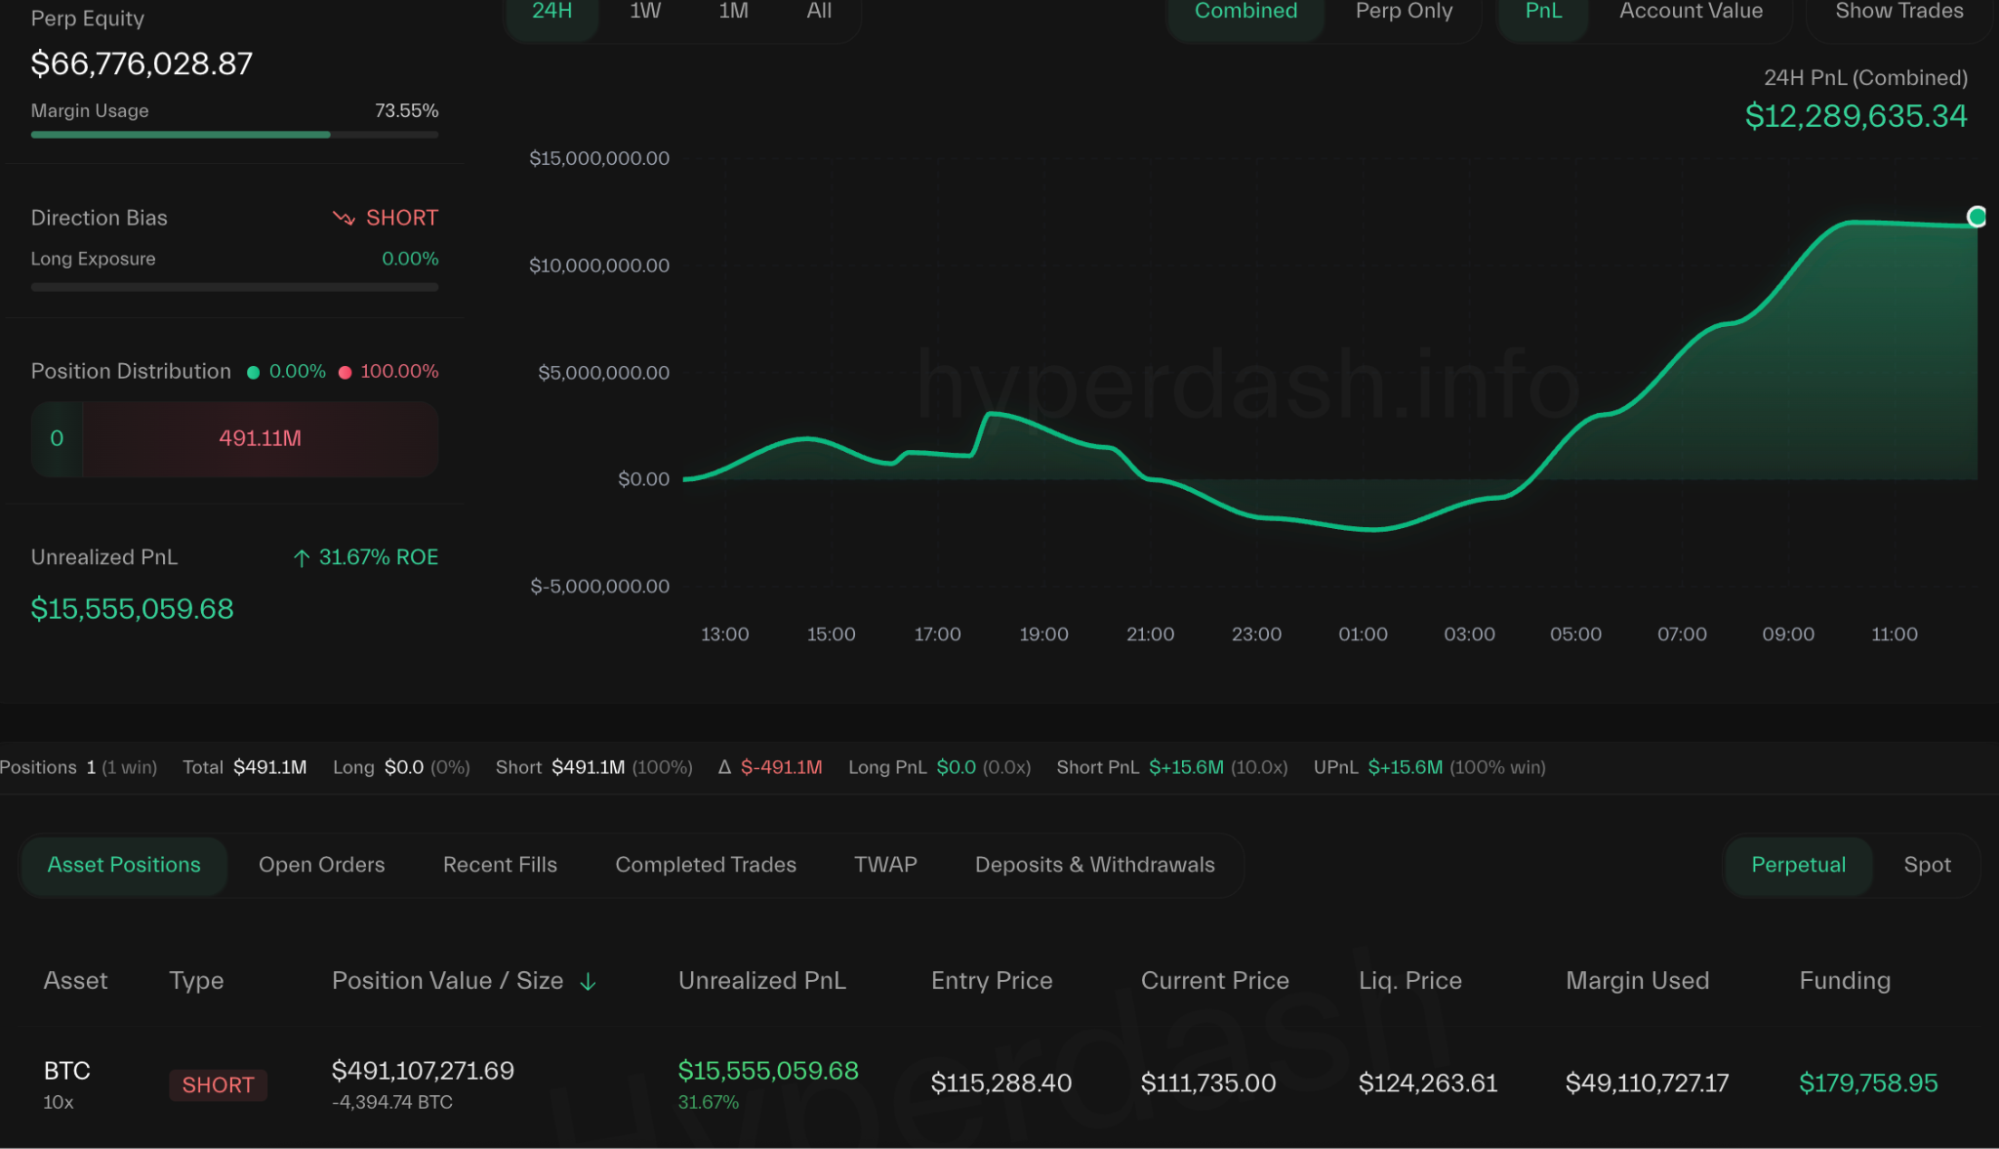
Task: Click the delta symbol in the positions summary
Action: pos(724,767)
